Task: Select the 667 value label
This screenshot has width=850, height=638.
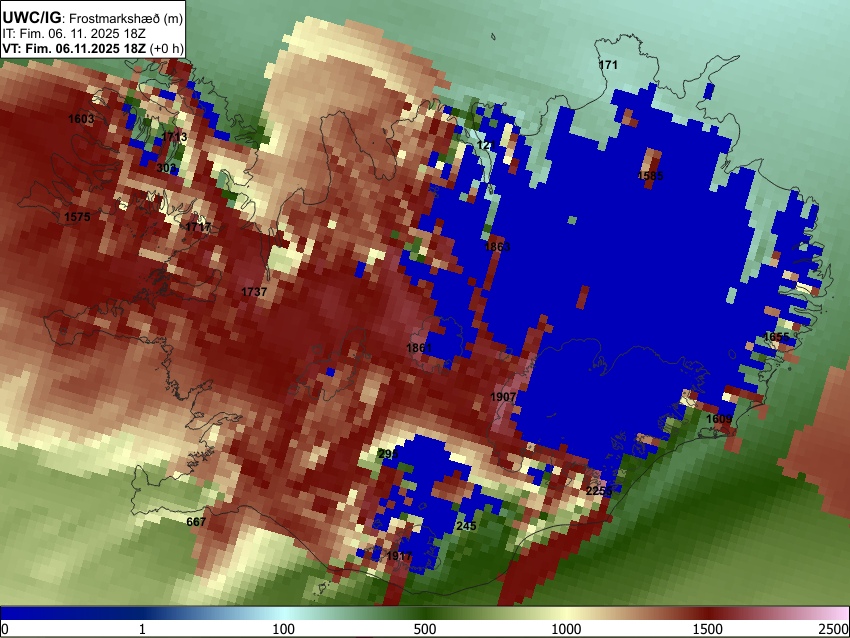Action: 196,521
